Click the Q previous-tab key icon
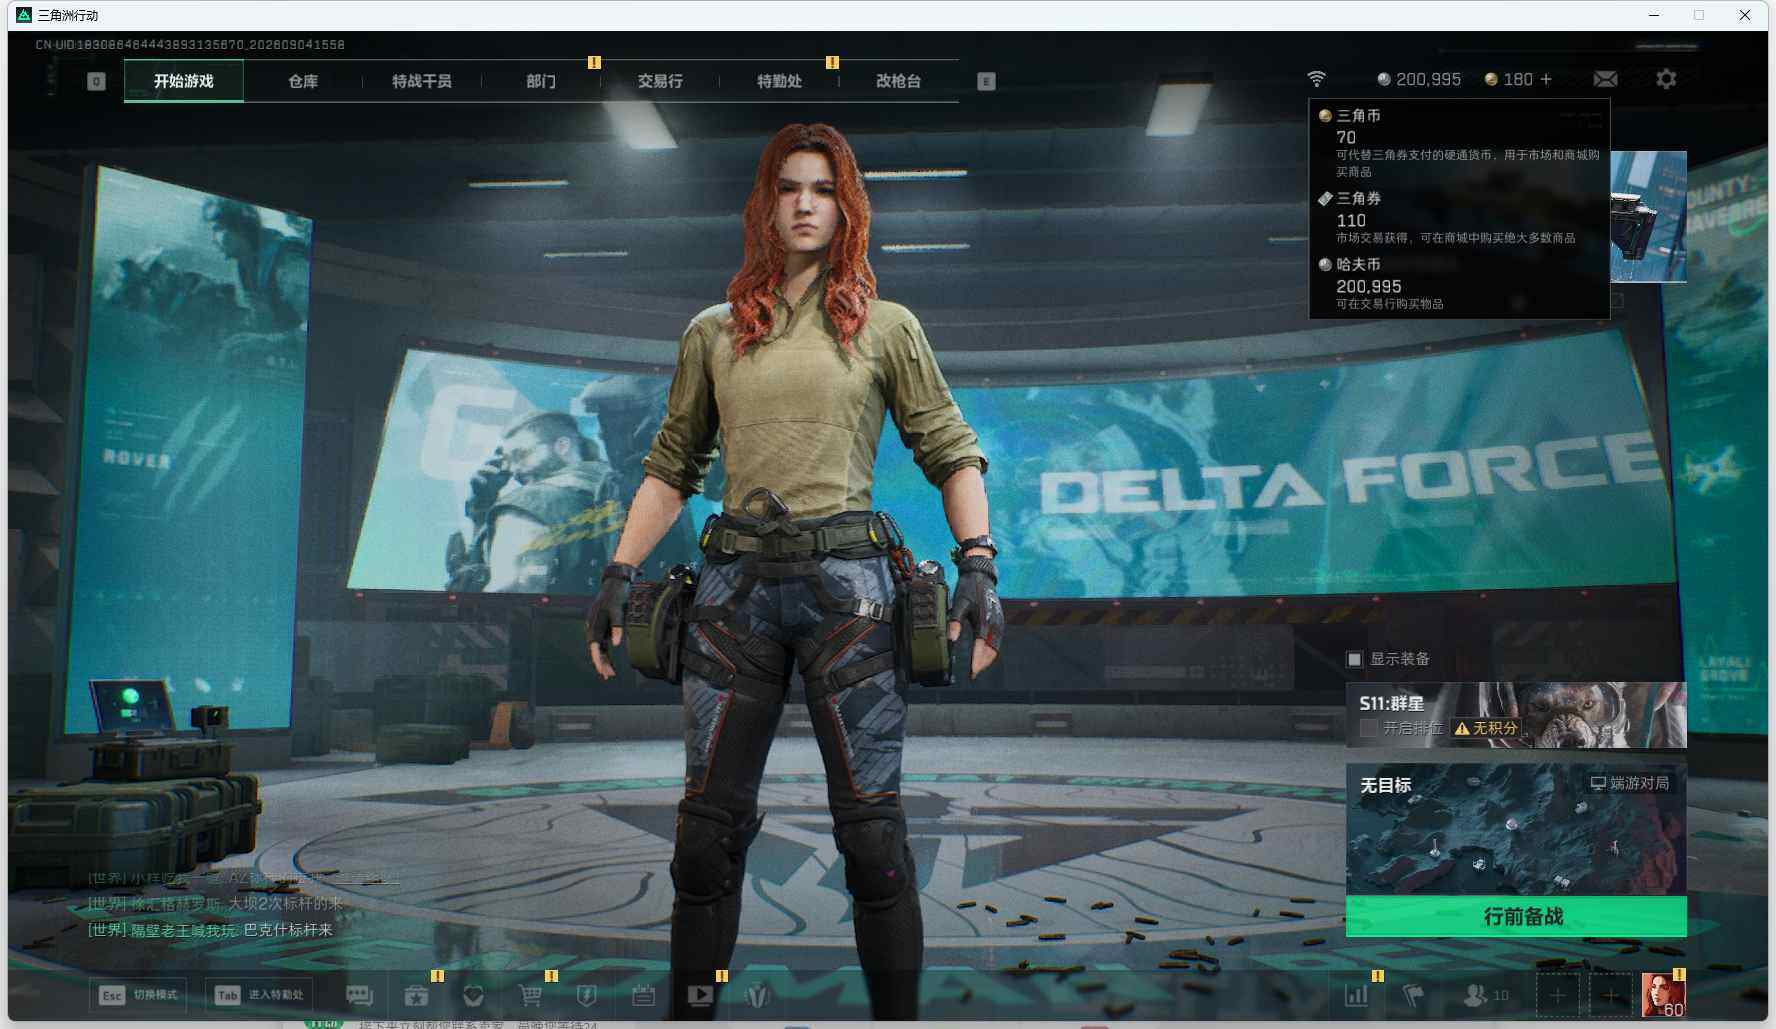Viewport: 1776px width, 1029px height. click(x=96, y=82)
